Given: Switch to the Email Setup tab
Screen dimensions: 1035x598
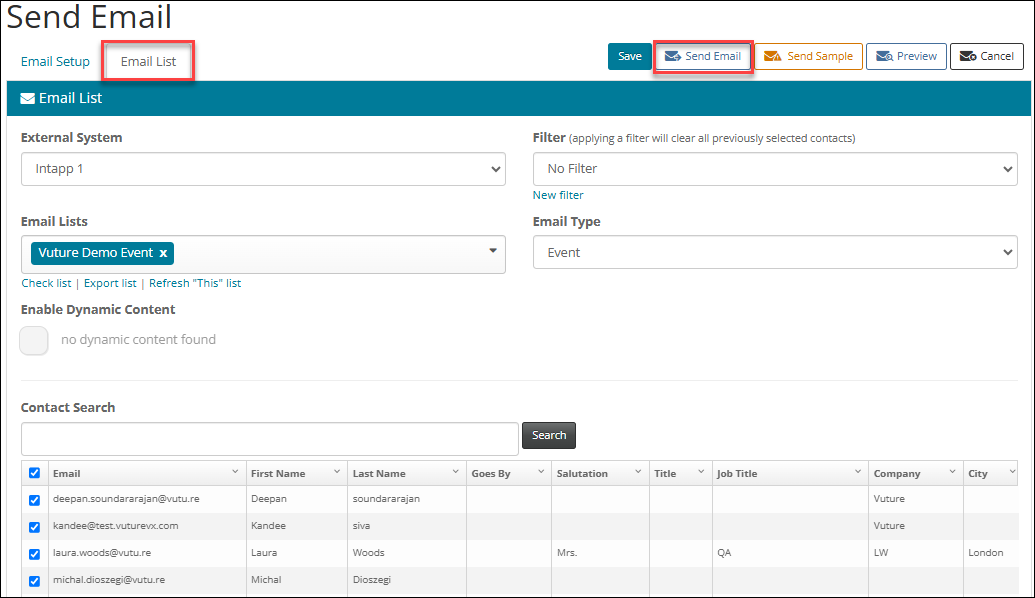Looking at the screenshot, I should click(x=55, y=61).
